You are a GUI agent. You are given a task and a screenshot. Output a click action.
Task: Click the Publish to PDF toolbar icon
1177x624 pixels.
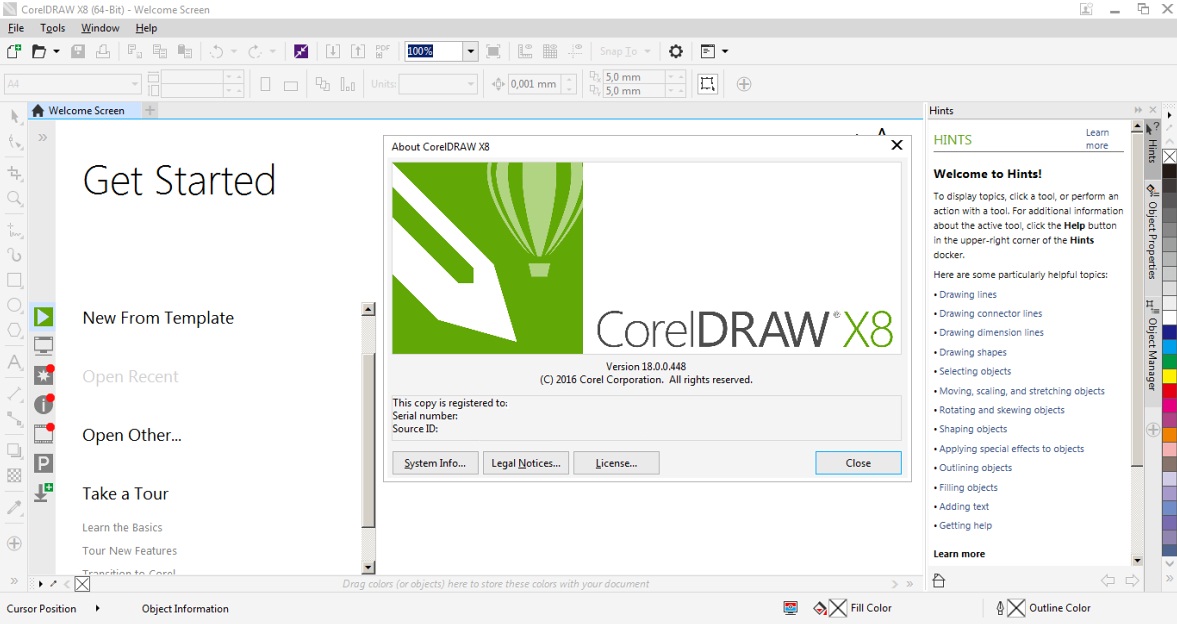383,51
